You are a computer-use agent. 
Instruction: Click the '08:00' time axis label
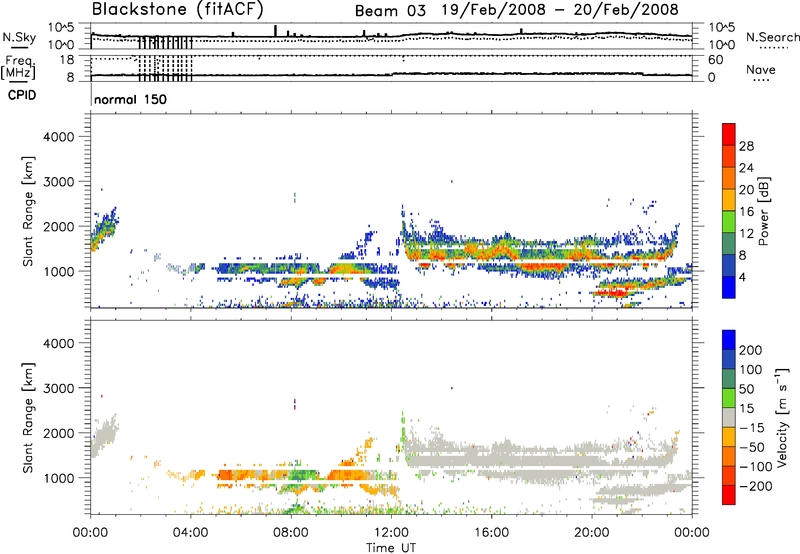290,533
